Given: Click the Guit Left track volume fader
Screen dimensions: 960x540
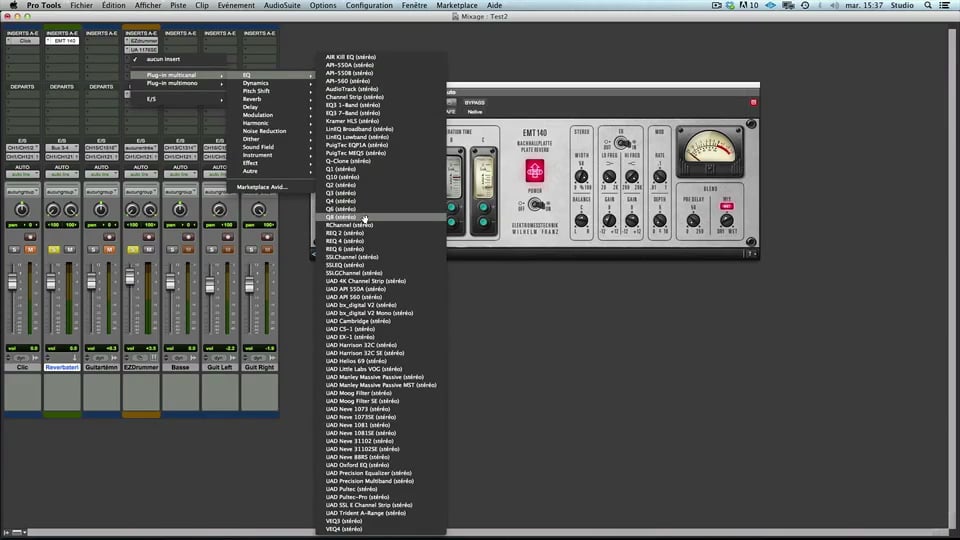Looking at the screenshot, I should [209, 286].
